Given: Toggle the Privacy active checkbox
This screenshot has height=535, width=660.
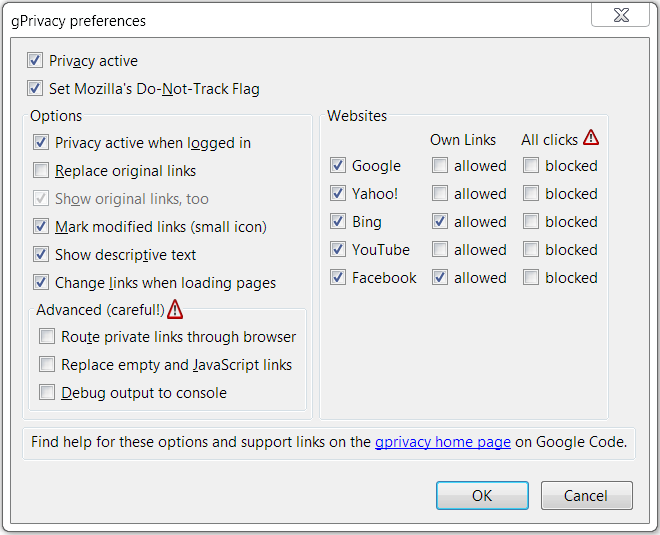Looking at the screenshot, I should click(x=35, y=61).
